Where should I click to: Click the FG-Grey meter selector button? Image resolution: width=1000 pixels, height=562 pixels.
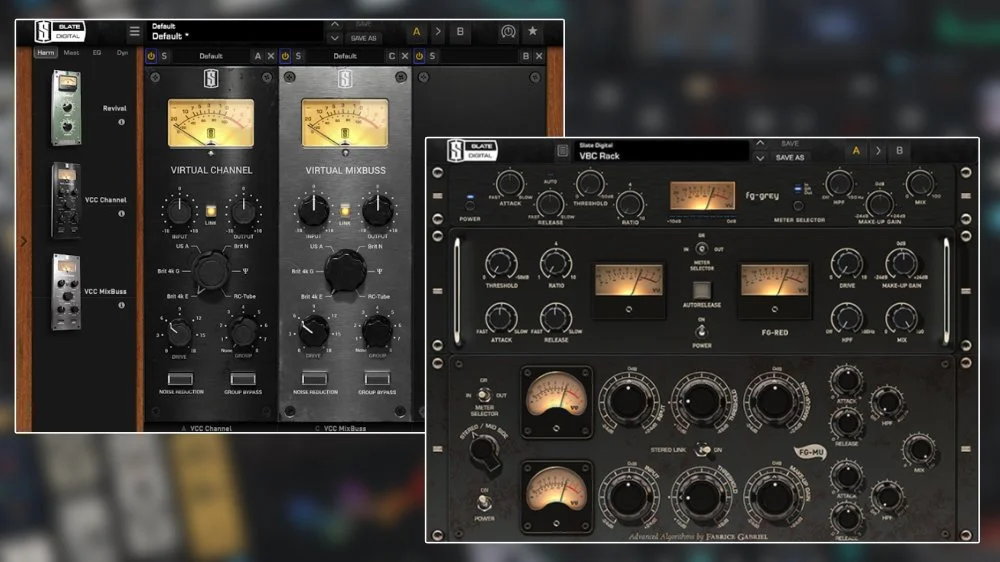click(x=798, y=205)
